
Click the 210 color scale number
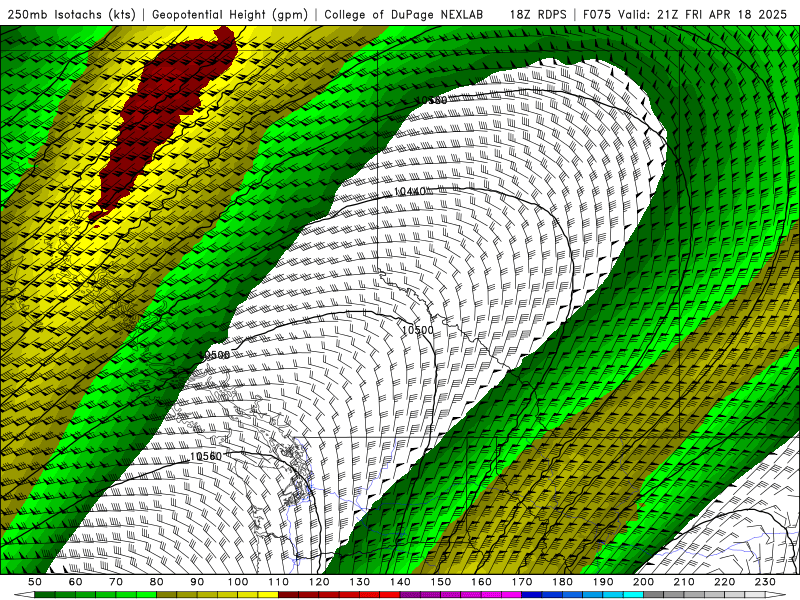[684, 582]
